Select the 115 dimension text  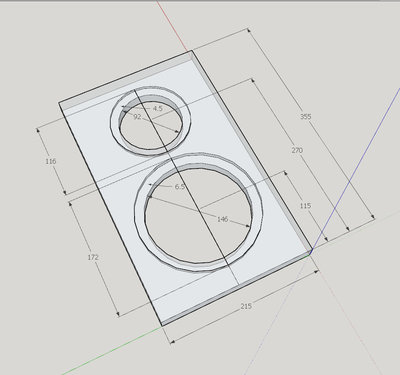tap(305, 206)
